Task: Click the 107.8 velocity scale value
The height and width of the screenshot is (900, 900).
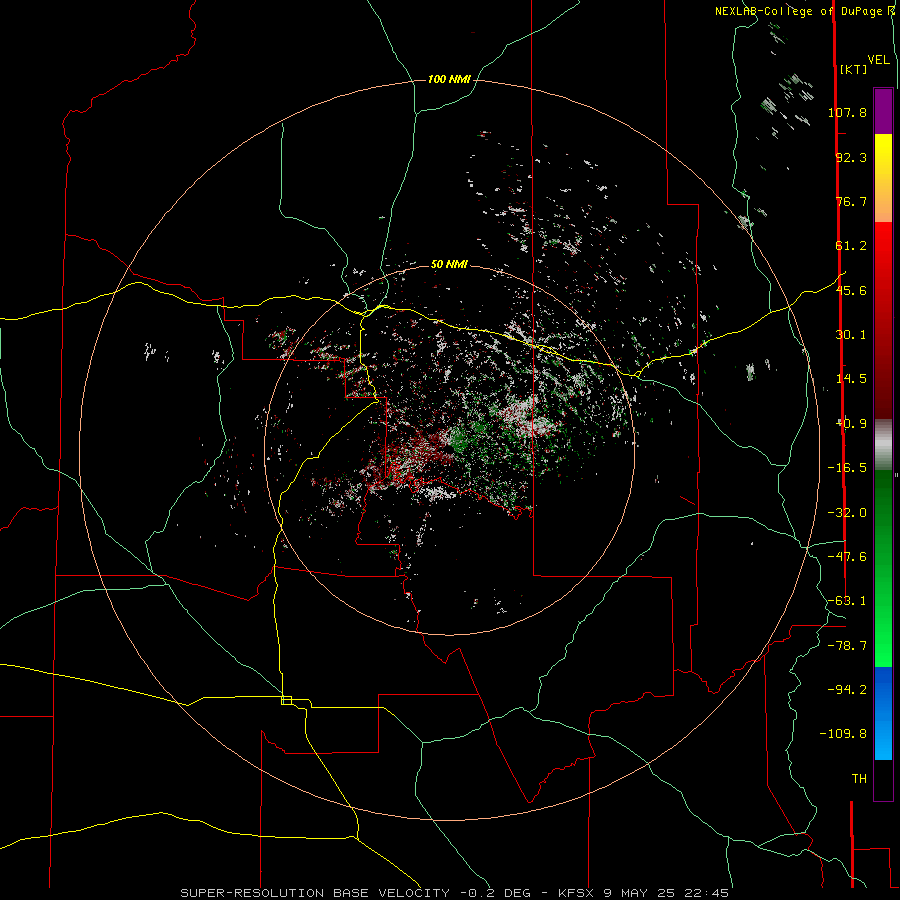Action: coord(847,112)
